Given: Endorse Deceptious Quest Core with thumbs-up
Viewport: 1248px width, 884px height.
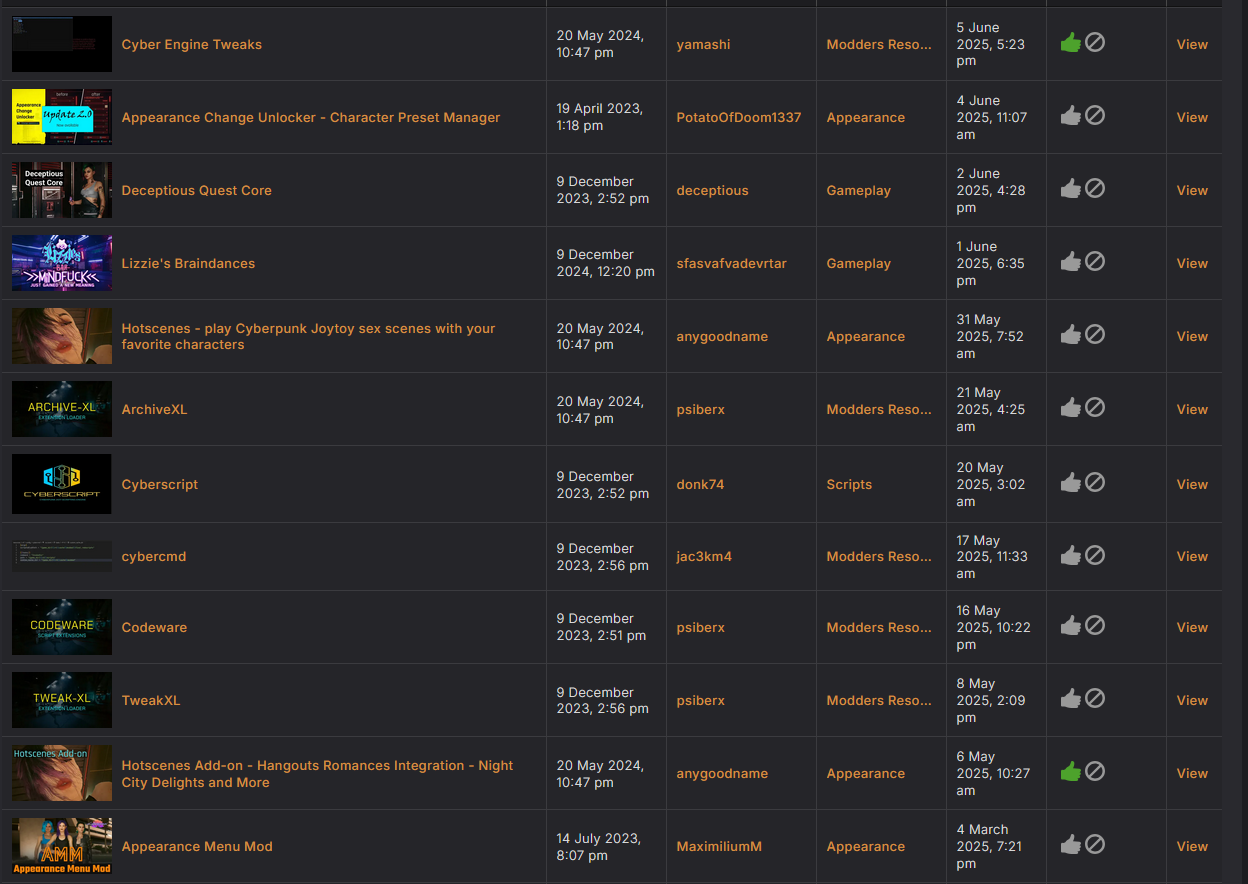Looking at the screenshot, I should (1071, 188).
